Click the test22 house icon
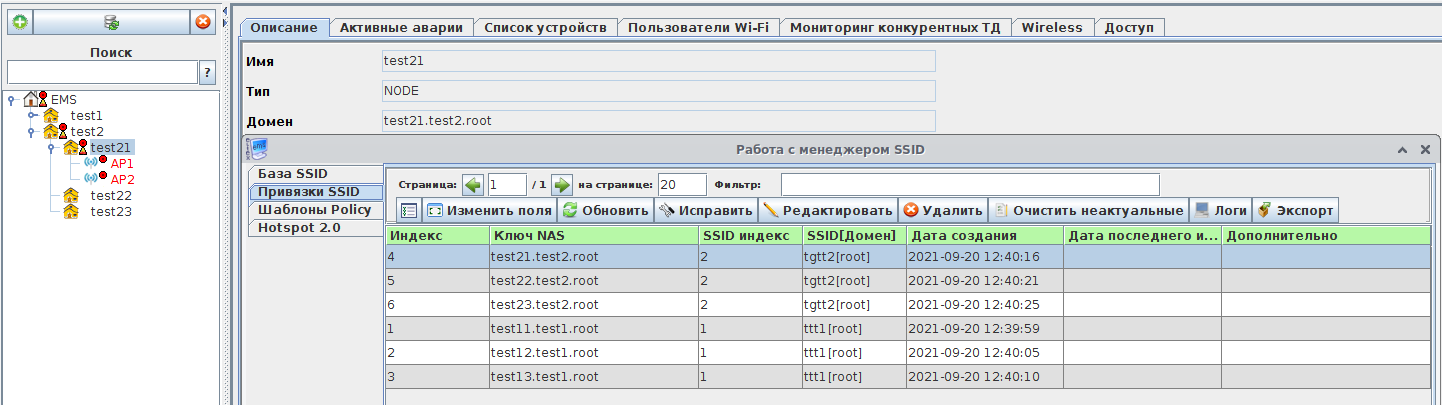 tap(71, 195)
